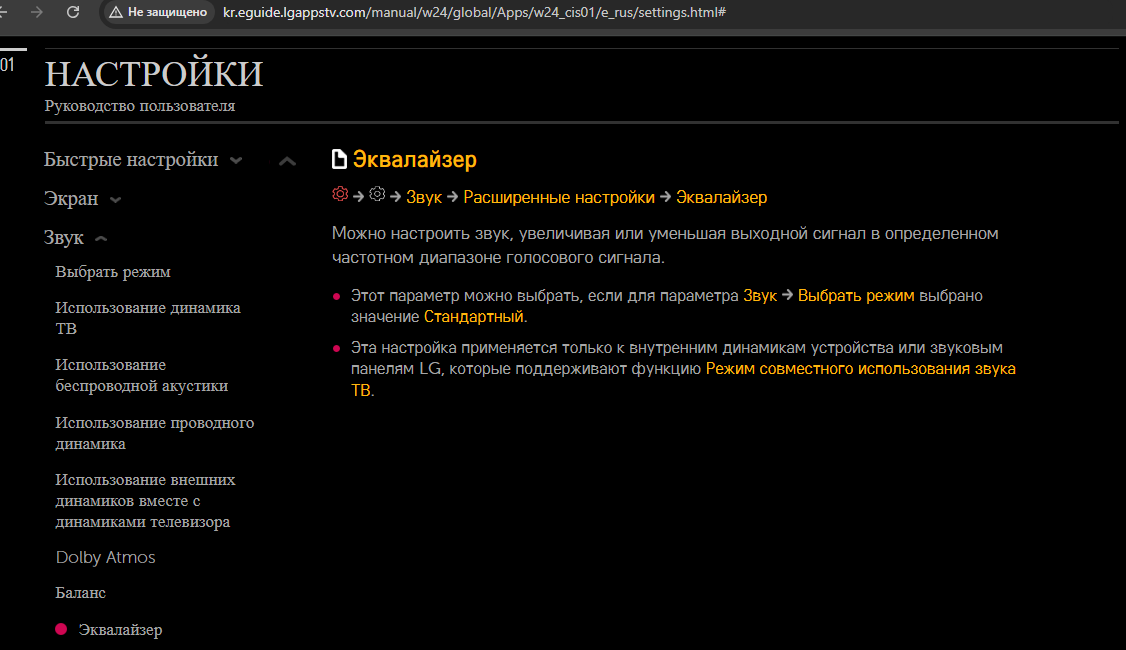This screenshot has height=650, width=1126.
Task: Click the 'Не защищено' security warning badge
Action: click(158, 12)
